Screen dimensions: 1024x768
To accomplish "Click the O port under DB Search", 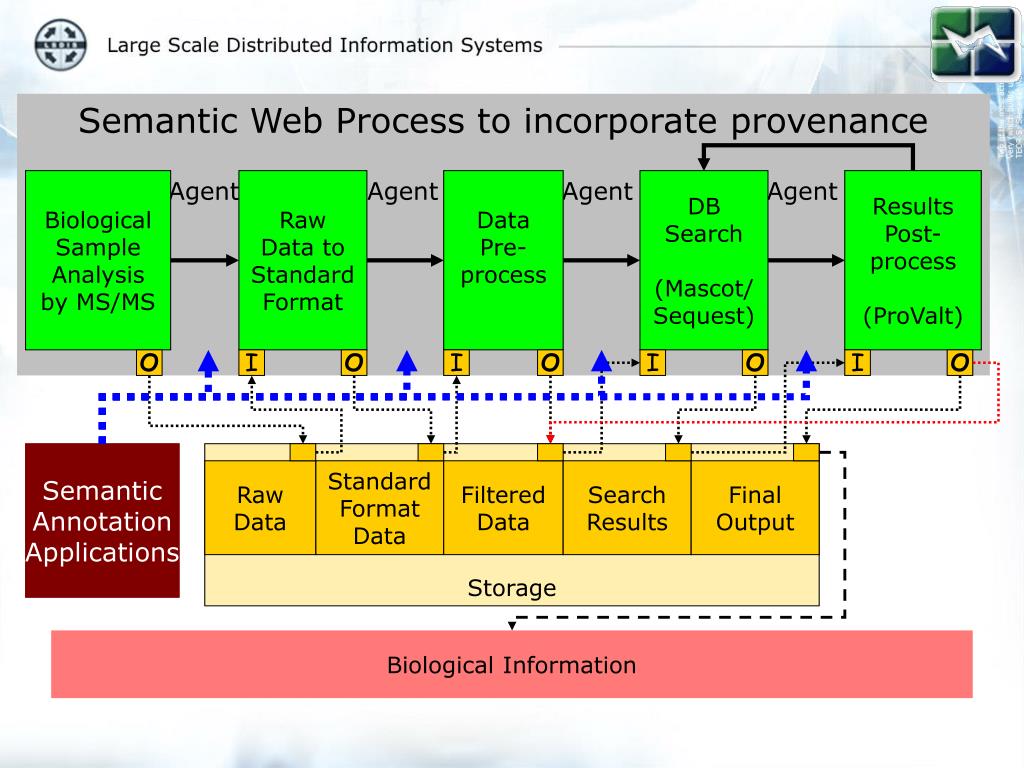I will [x=755, y=362].
